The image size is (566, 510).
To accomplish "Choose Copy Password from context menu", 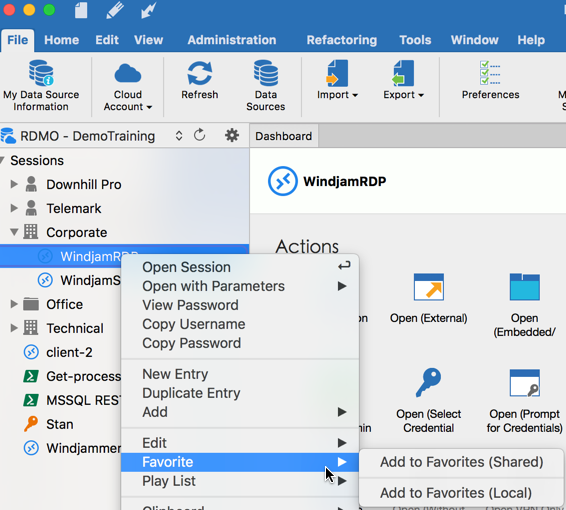I will 240,343.
